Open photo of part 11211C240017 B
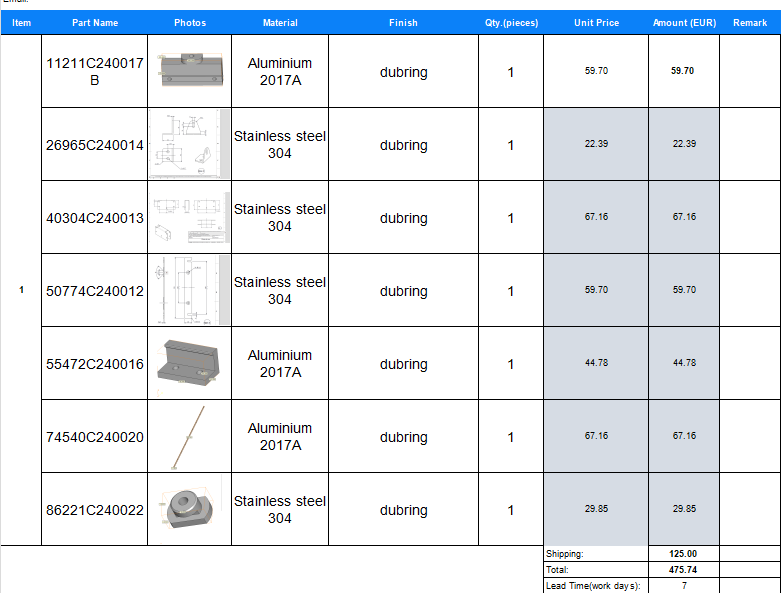Image resolution: width=781 pixels, height=593 pixels. [190, 69]
